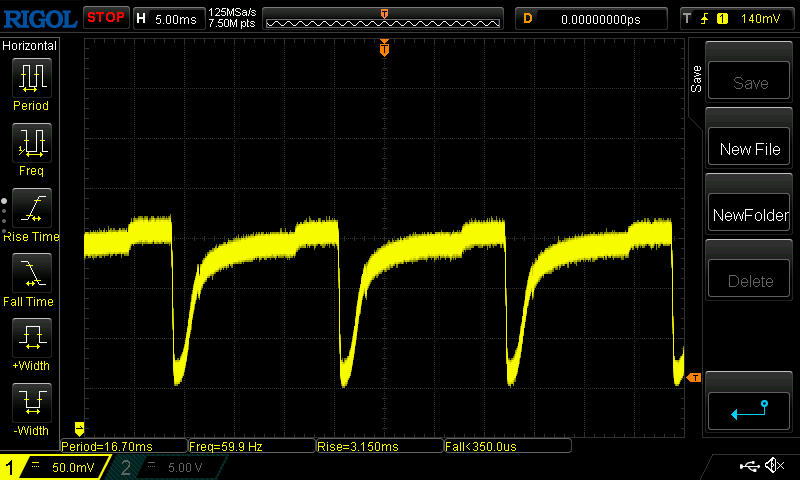
Task: Select the Freq measurement icon
Action: tap(30, 144)
